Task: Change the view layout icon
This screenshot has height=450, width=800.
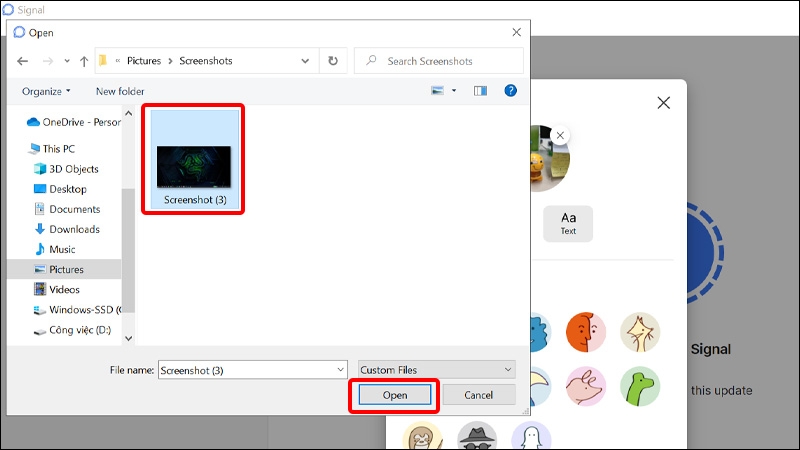Action: pyautogui.click(x=437, y=91)
